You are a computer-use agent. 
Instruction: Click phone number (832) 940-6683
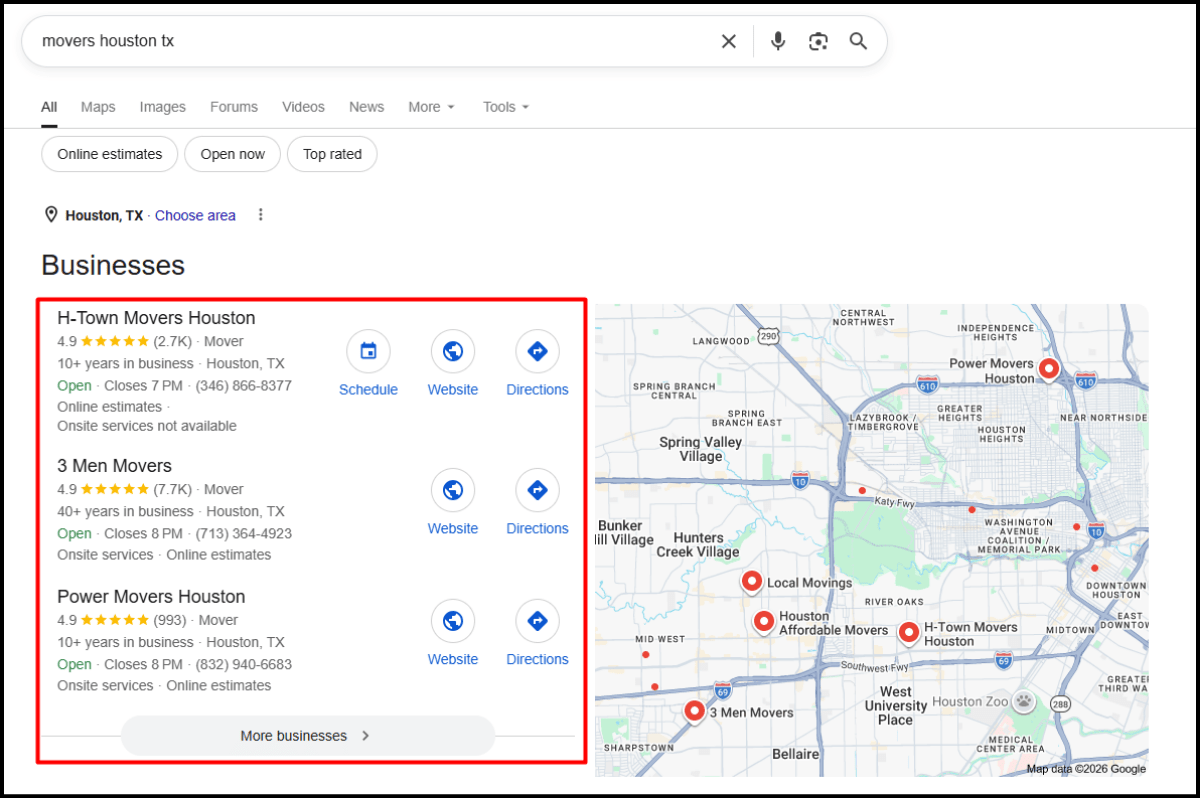[243, 664]
